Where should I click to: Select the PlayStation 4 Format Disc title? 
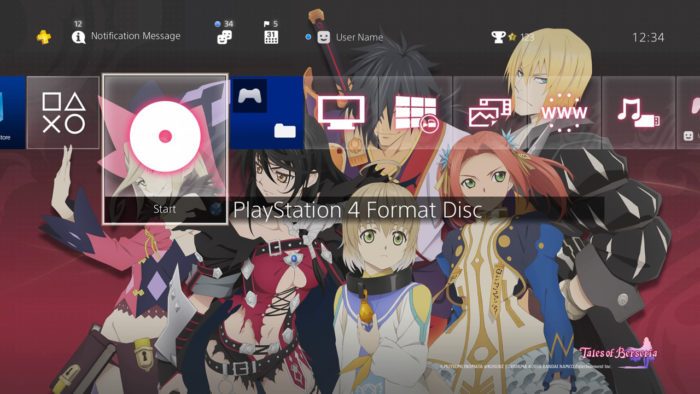tap(358, 210)
